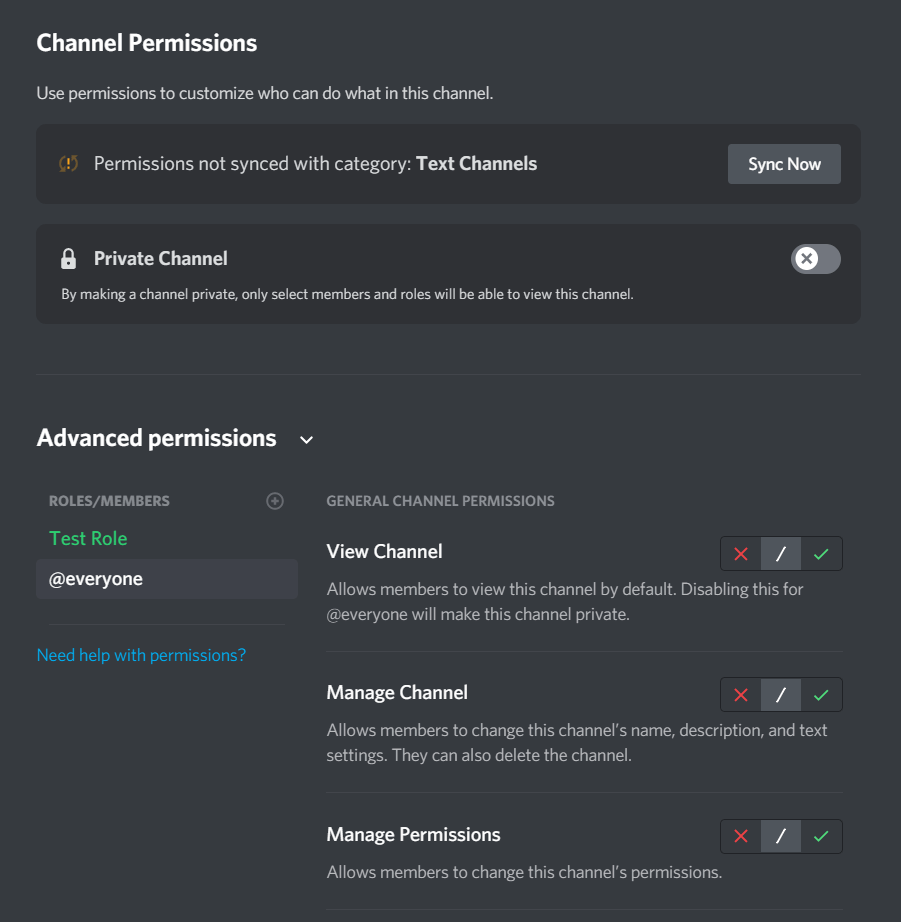The image size is (901, 922).
Task: Click the Advanced permissions heading
Action: pos(157,438)
